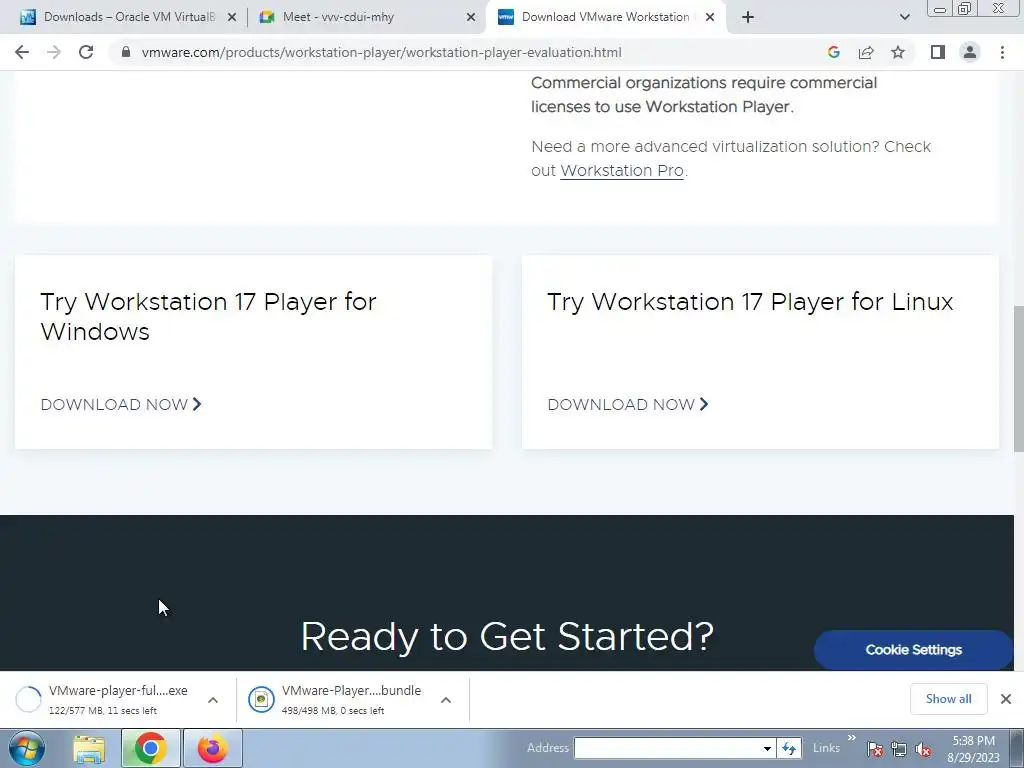Screen dimensions: 1024x768
Task: Open the browser side panel
Action: point(938,52)
